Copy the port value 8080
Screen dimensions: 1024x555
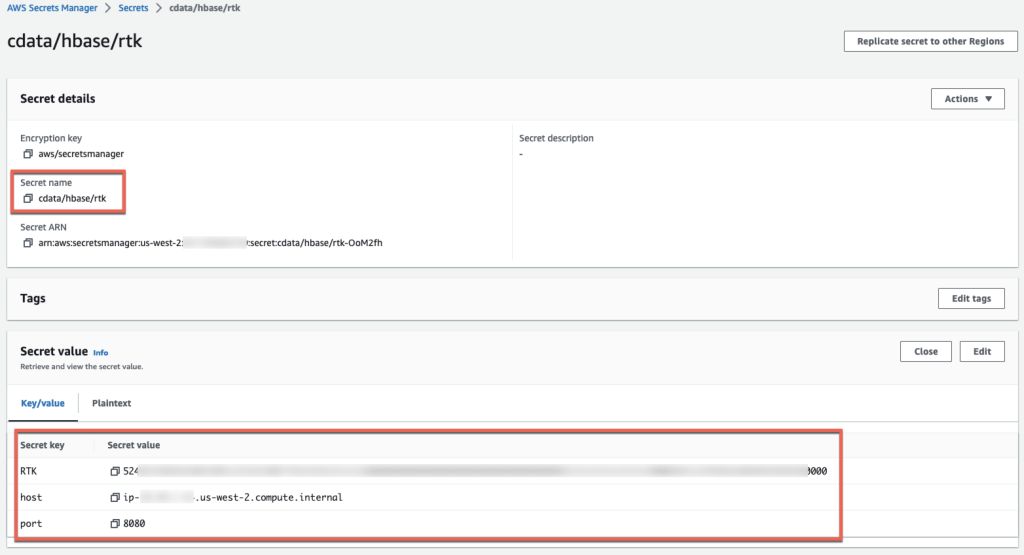click(115, 524)
